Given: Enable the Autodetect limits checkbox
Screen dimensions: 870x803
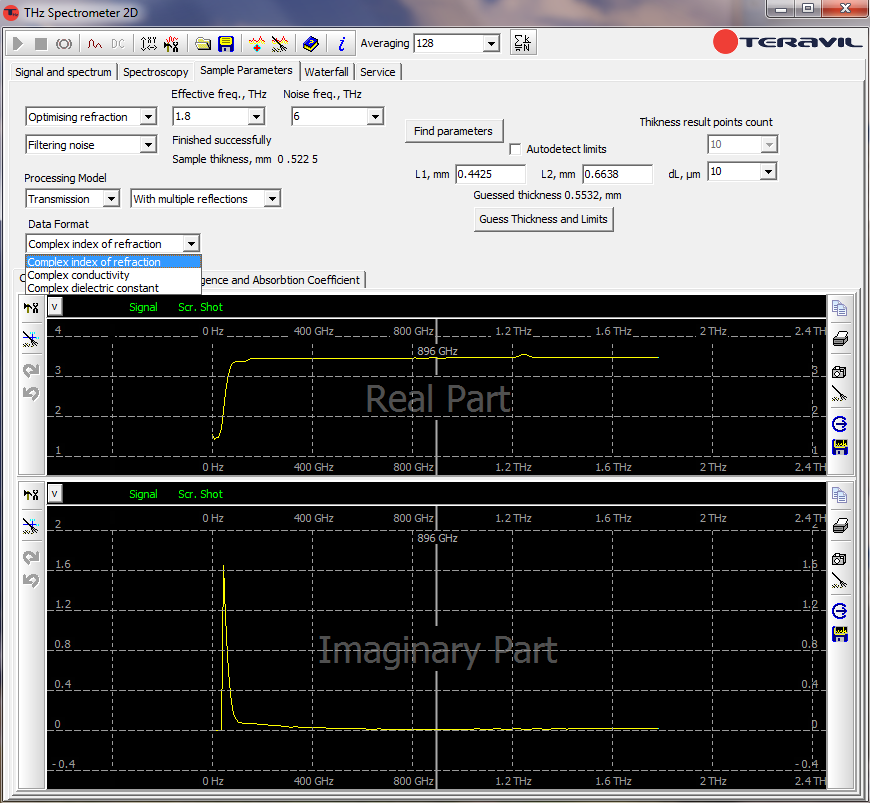Looking at the screenshot, I should (x=515, y=149).
